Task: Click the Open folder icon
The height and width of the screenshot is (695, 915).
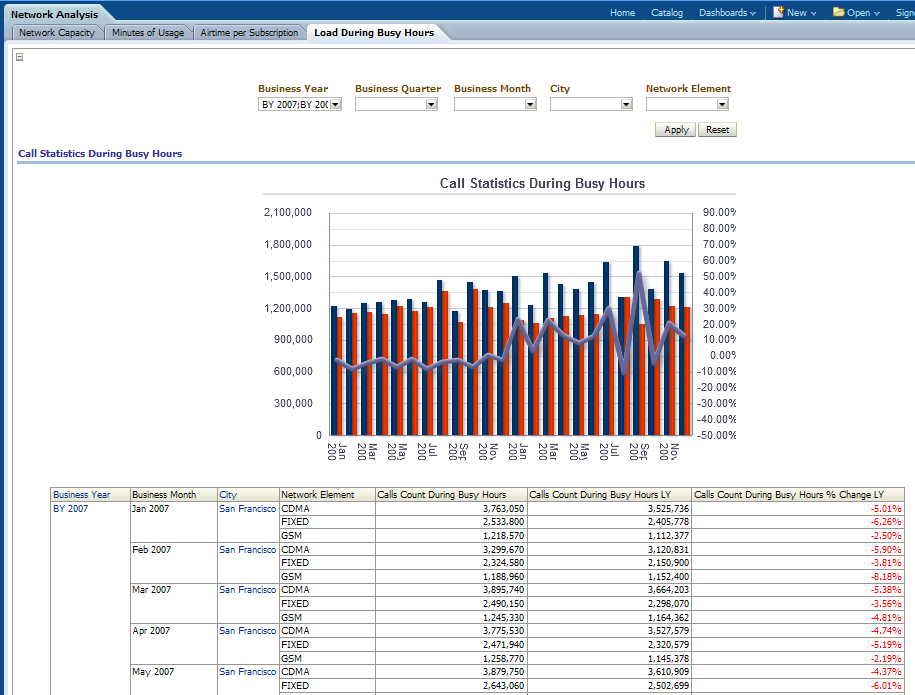Action: pos(839,13)
